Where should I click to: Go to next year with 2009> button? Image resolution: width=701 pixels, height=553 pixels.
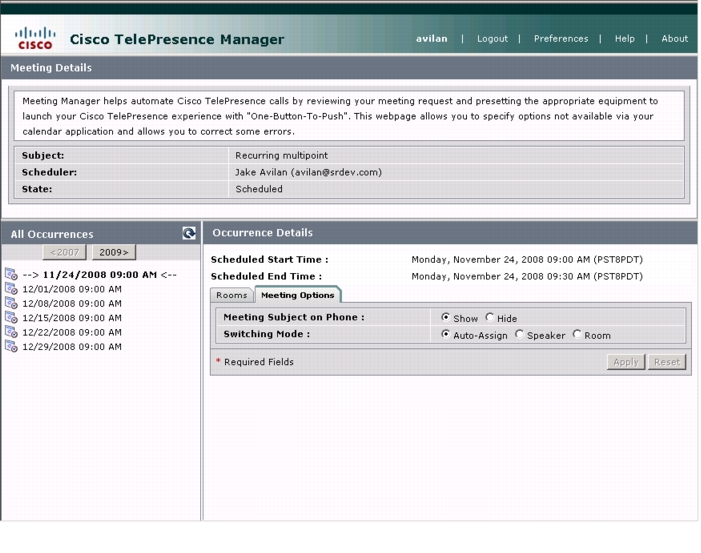tap(114, 252)
